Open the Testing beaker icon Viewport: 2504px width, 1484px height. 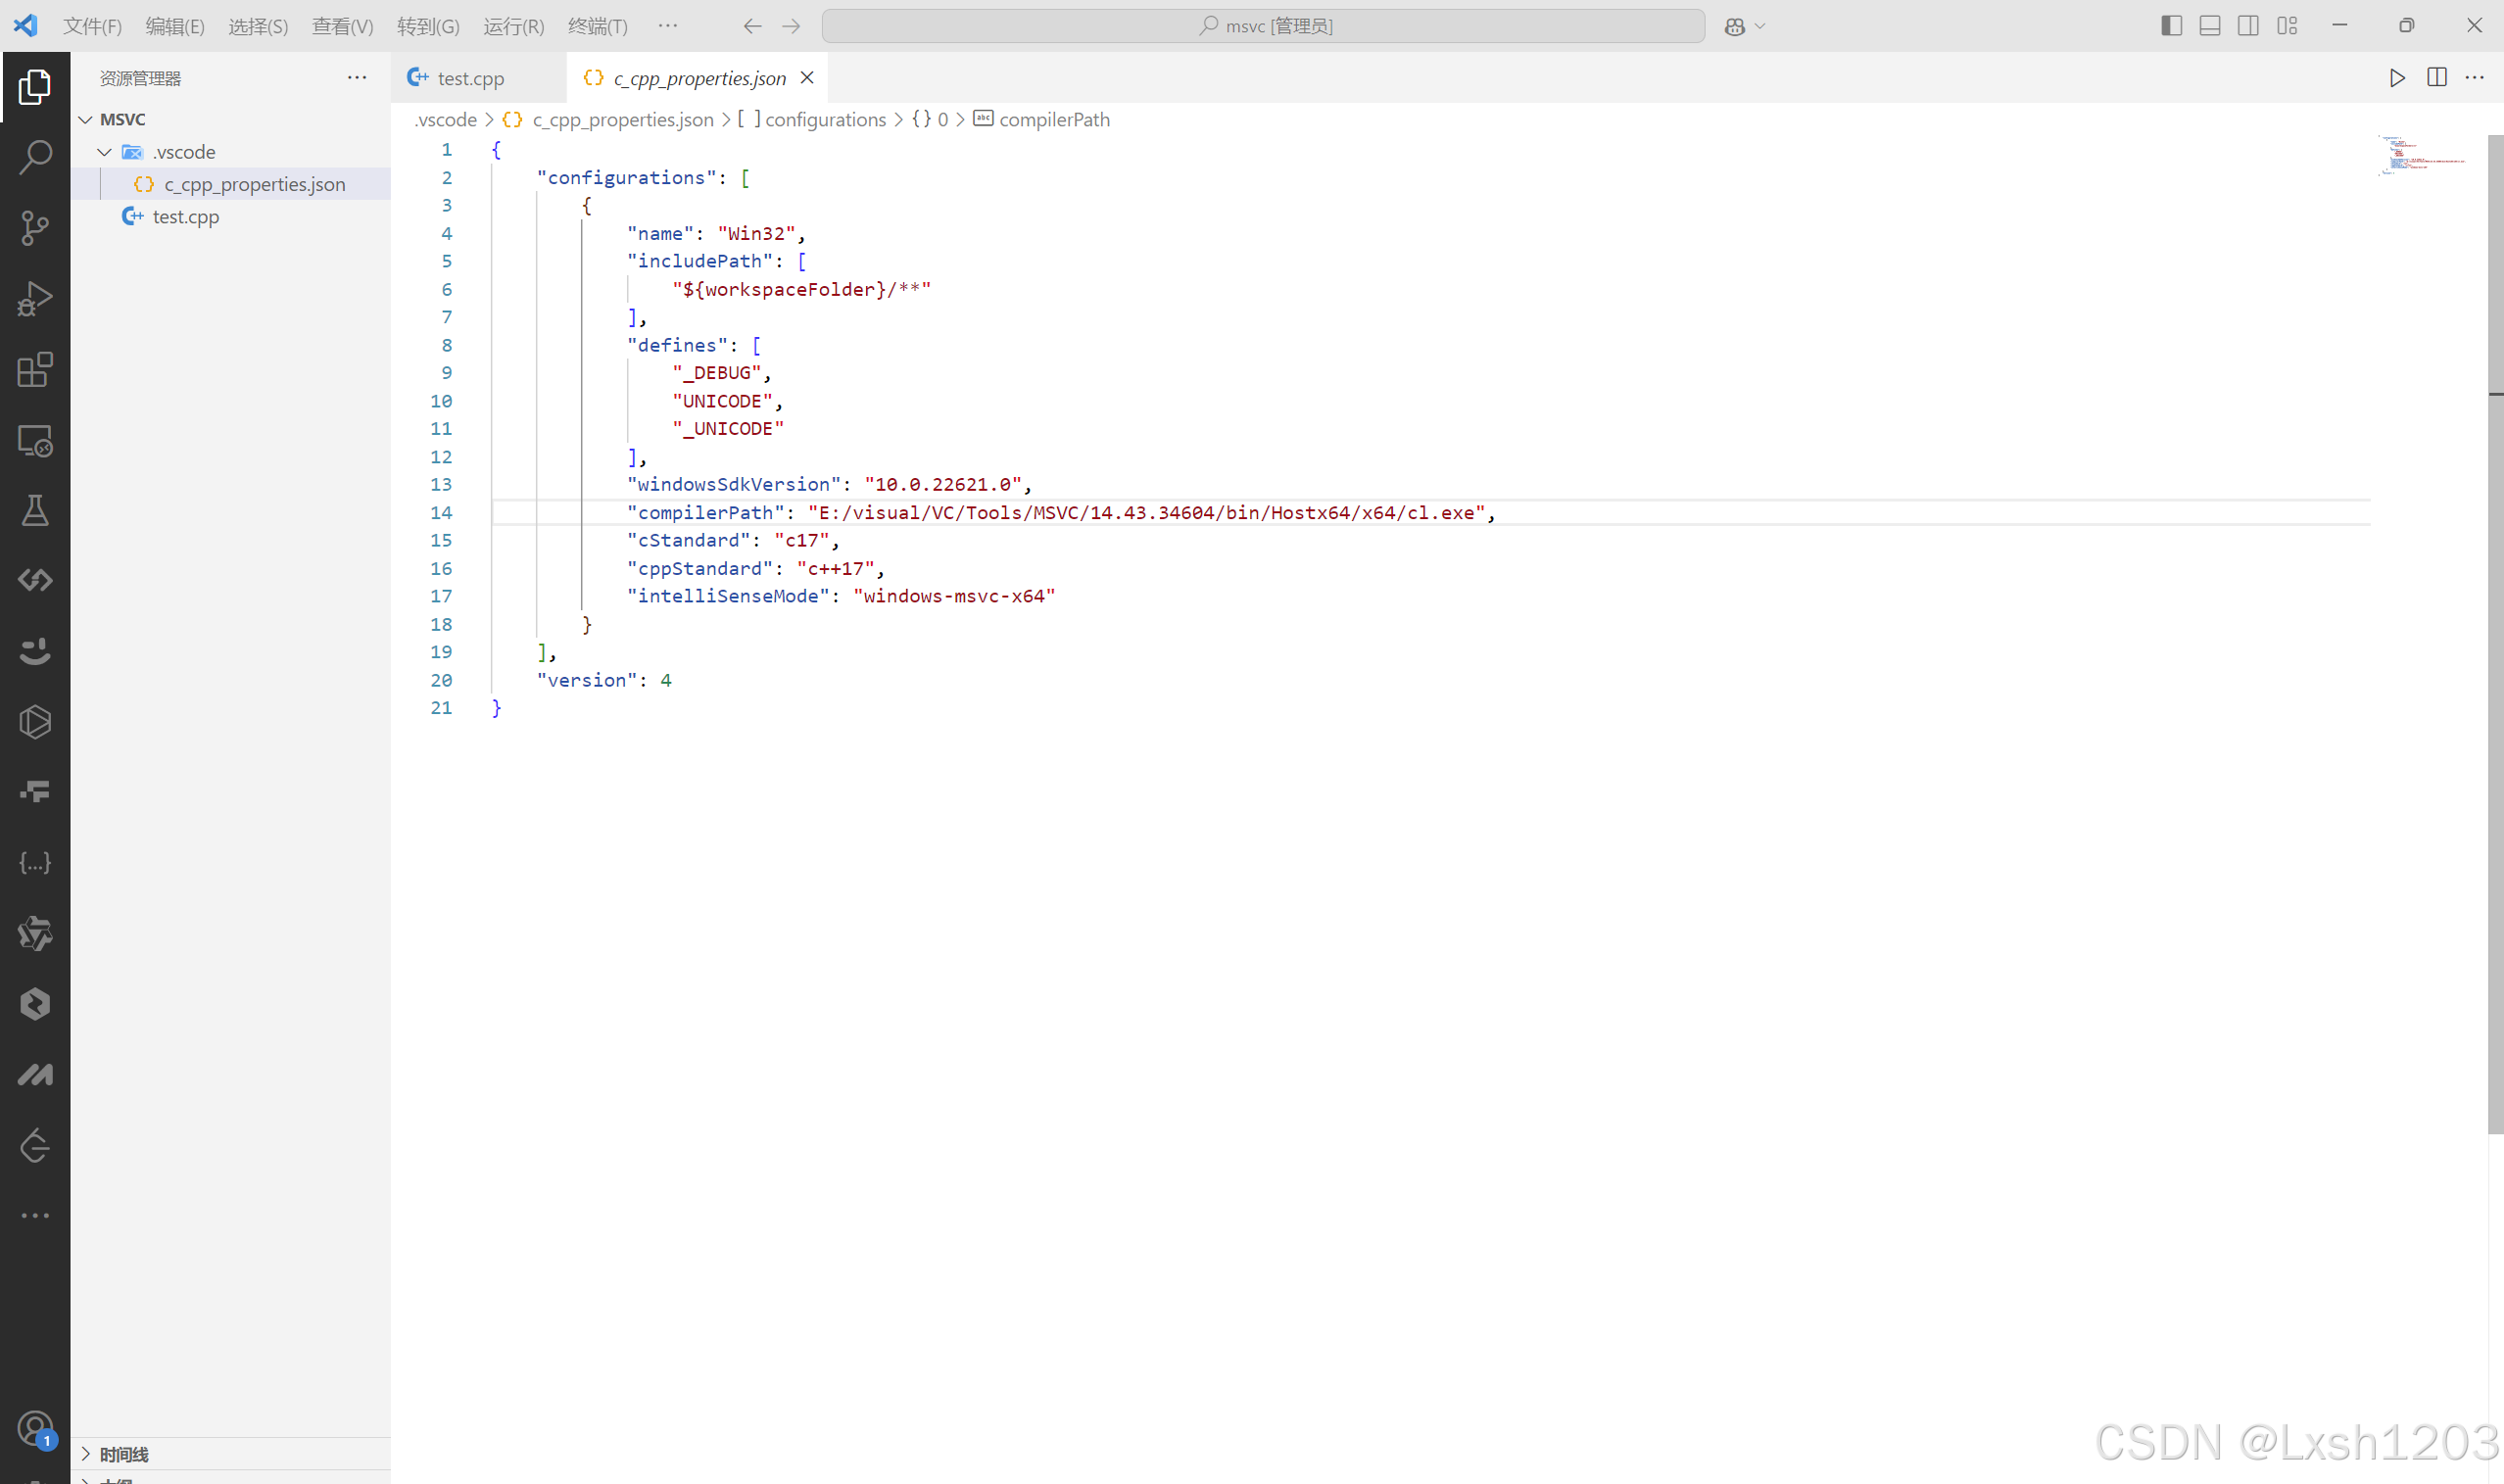coord(35,510)
